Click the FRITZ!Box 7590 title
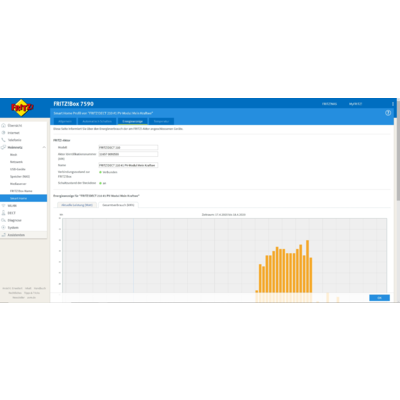 (74, 104)
